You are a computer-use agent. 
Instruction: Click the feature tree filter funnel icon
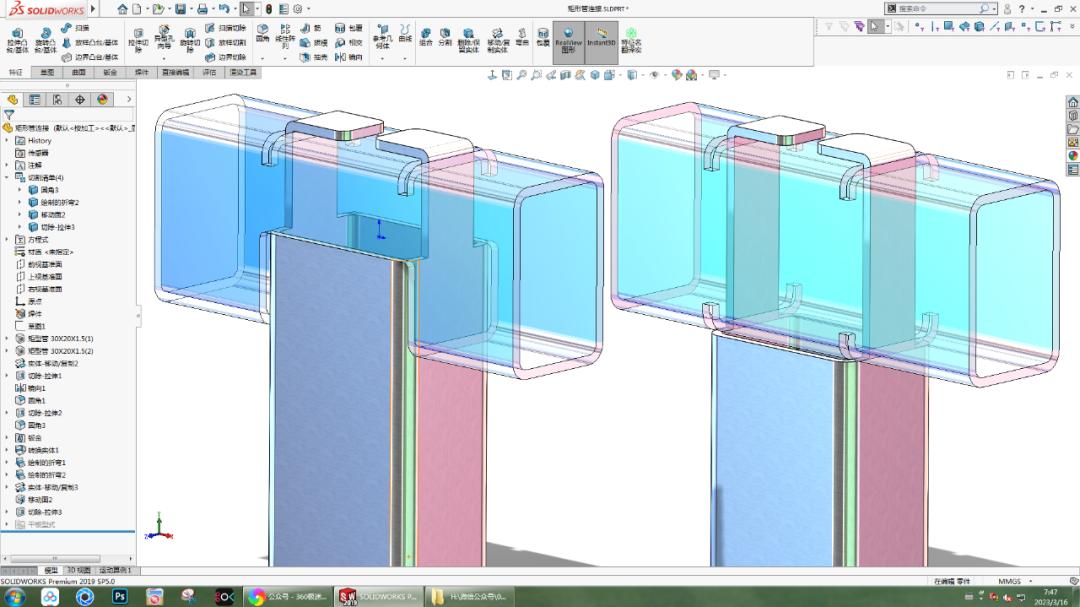pyautogui.click(x=9, y=115)
